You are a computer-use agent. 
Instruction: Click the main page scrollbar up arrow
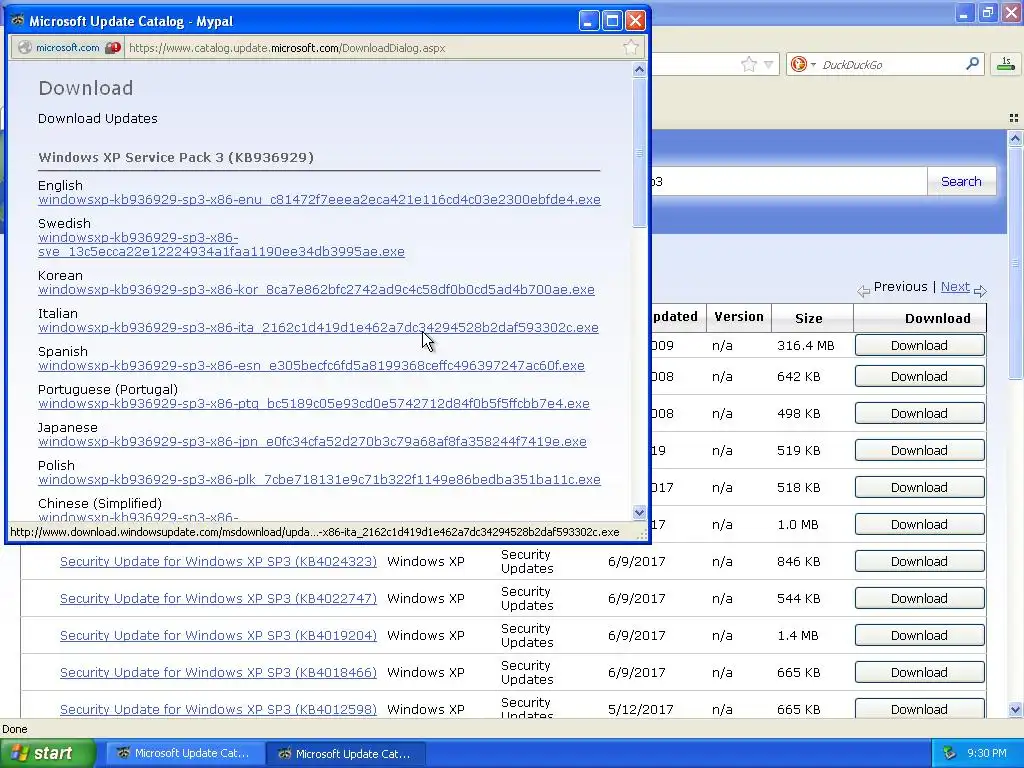coord(1015,138)
